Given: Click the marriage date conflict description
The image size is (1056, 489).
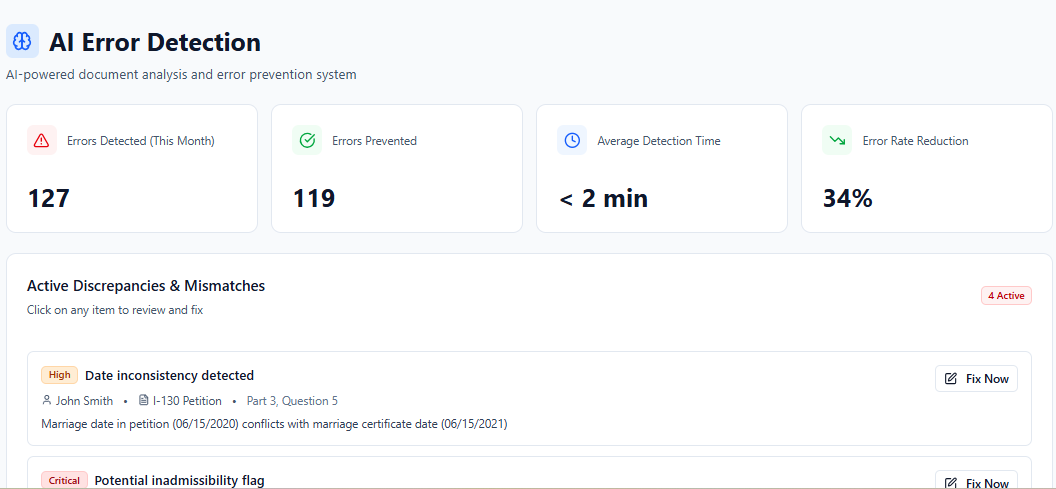Looking at the screenshot, I should click(274, 424).
